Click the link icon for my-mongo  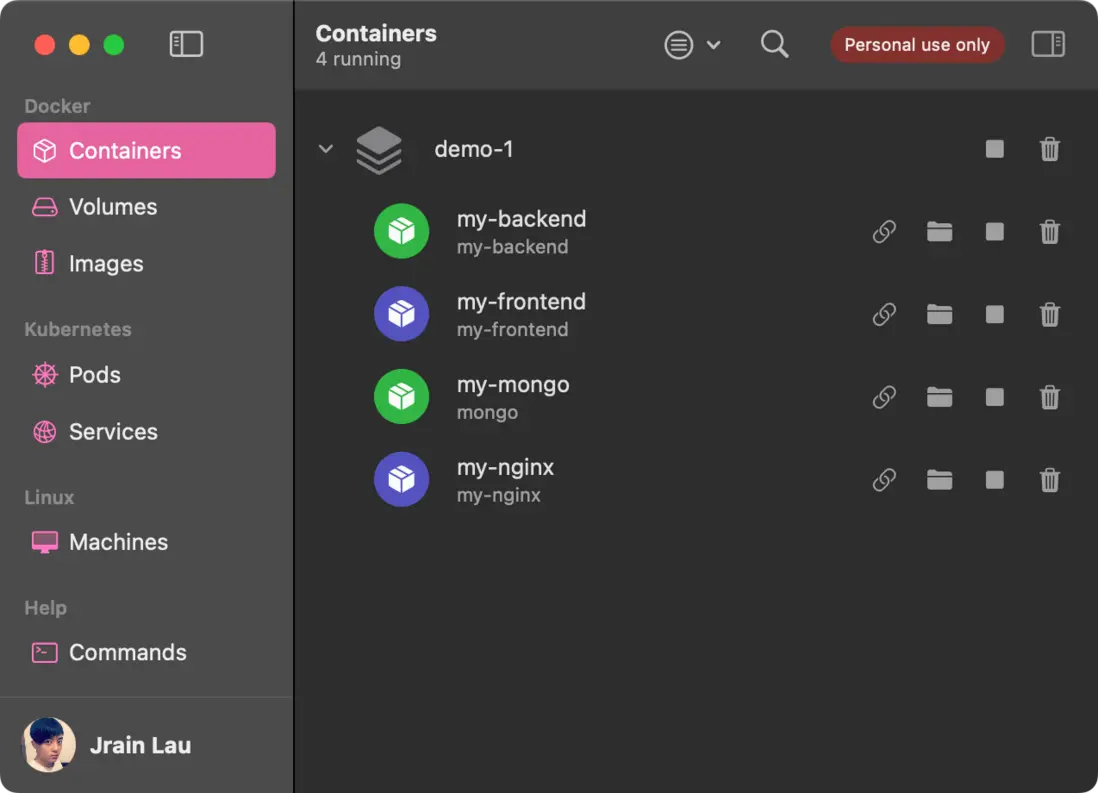(884, 398)
